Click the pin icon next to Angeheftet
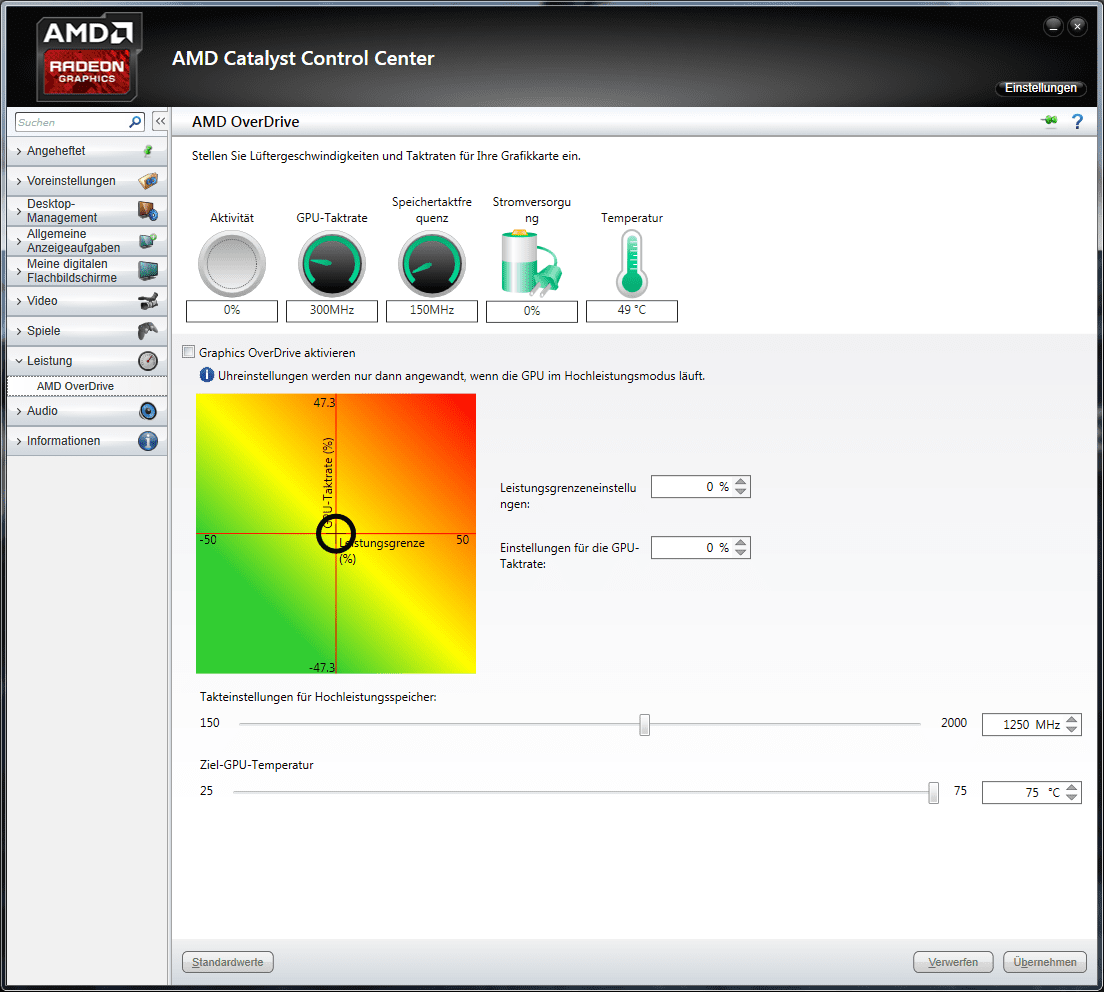 (x=148, y=151)
